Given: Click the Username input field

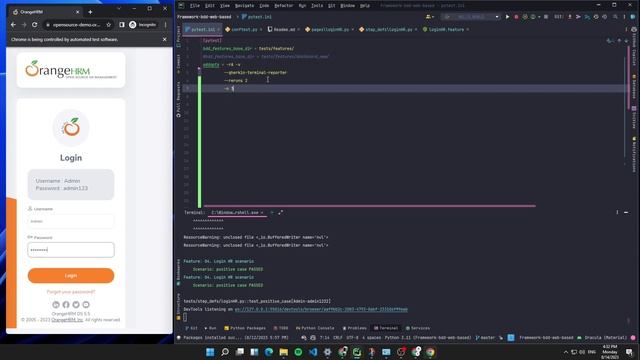Looking at the screenshot, I should tap(71, 221).
